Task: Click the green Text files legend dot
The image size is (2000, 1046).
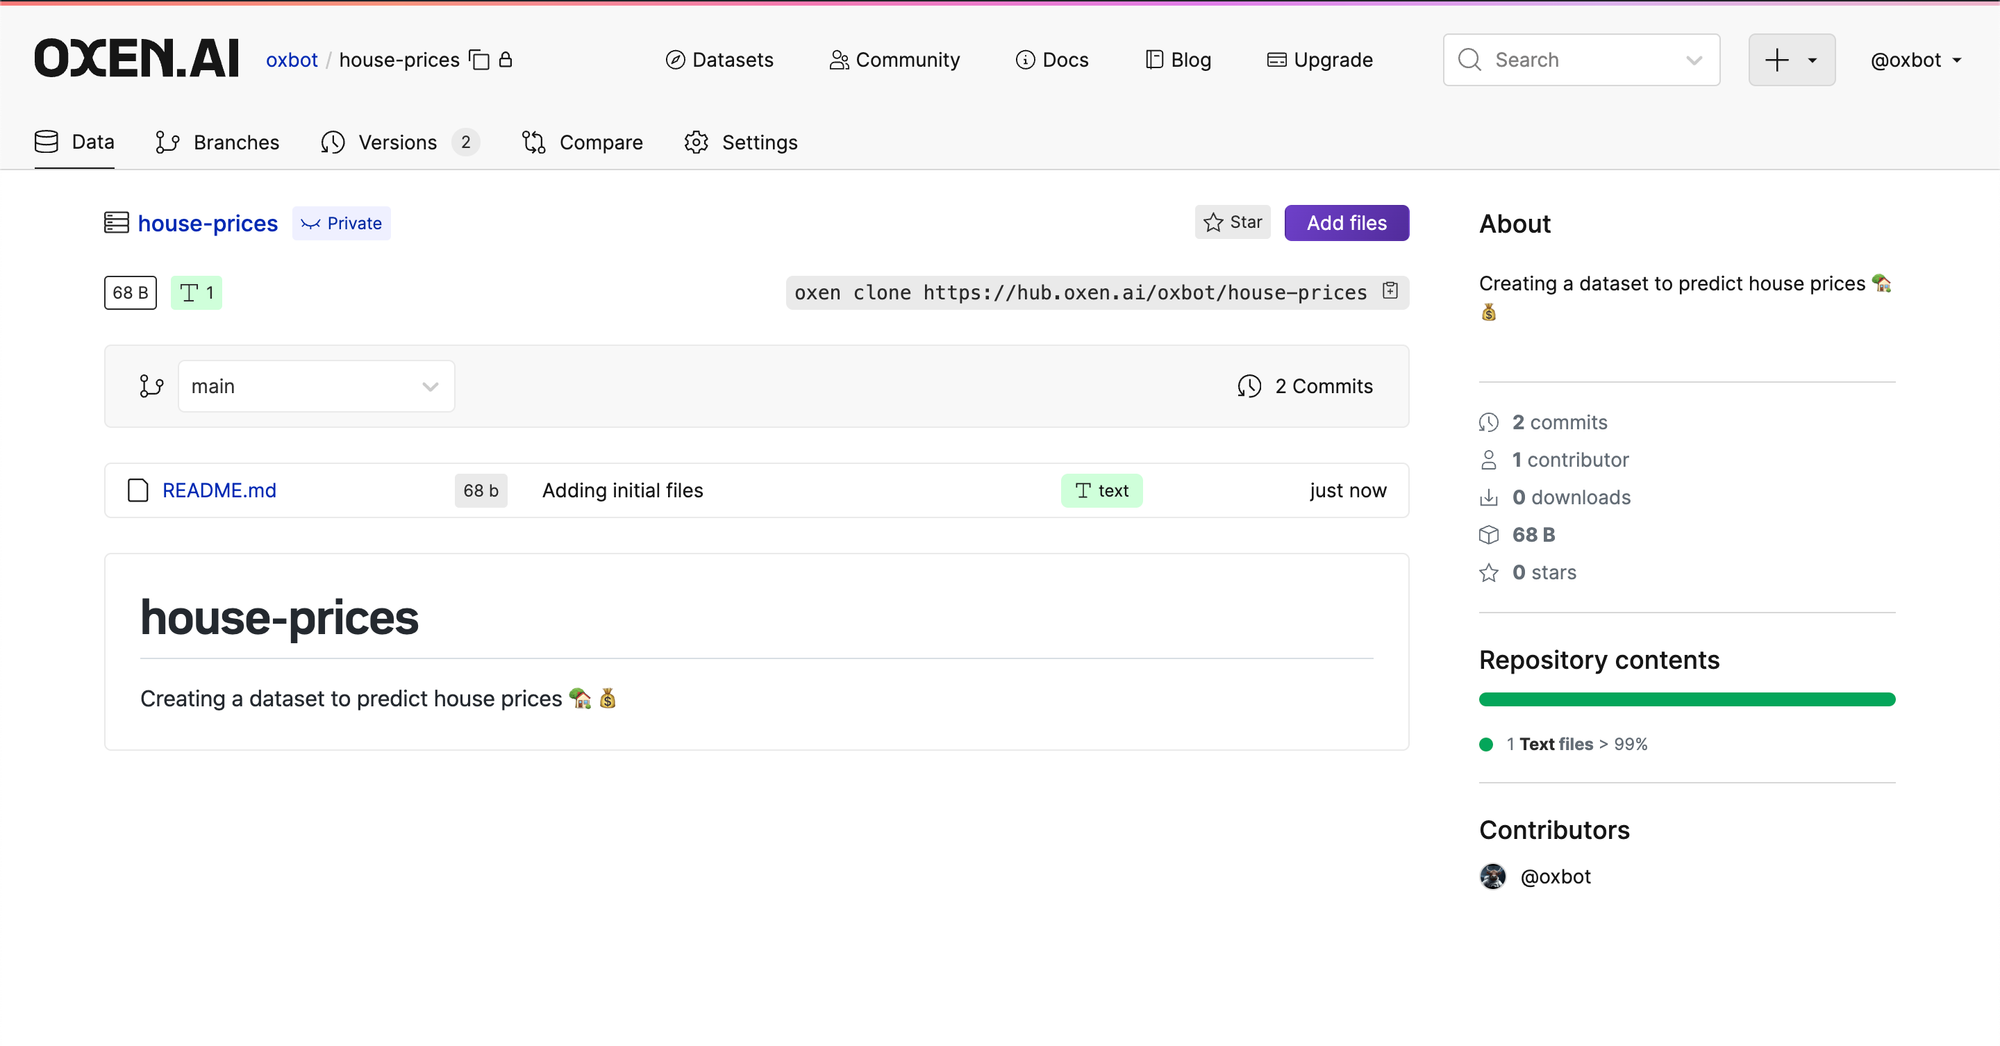Action: tap(1486, 744)
